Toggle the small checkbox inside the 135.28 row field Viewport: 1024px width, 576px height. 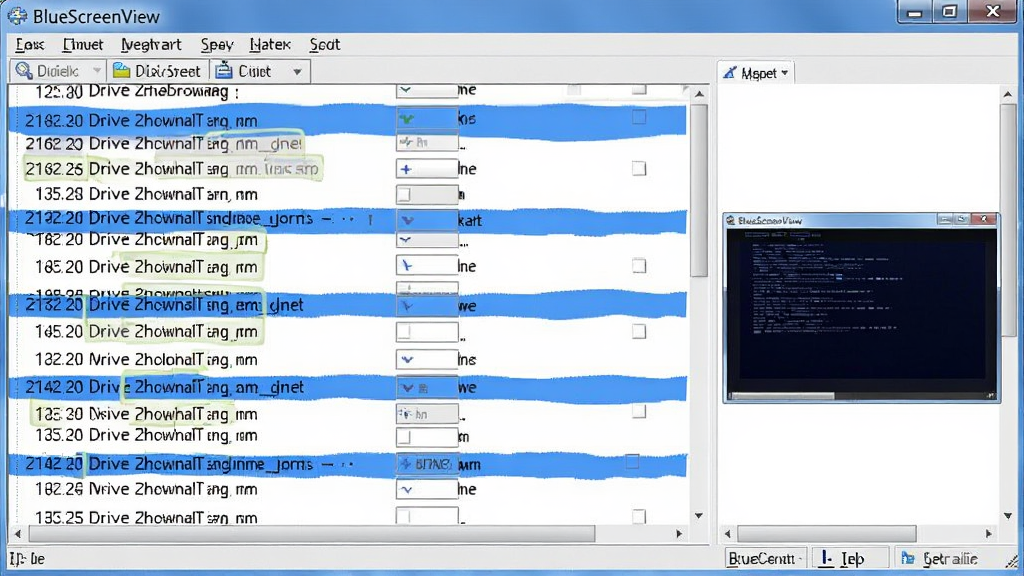(404, 195)
